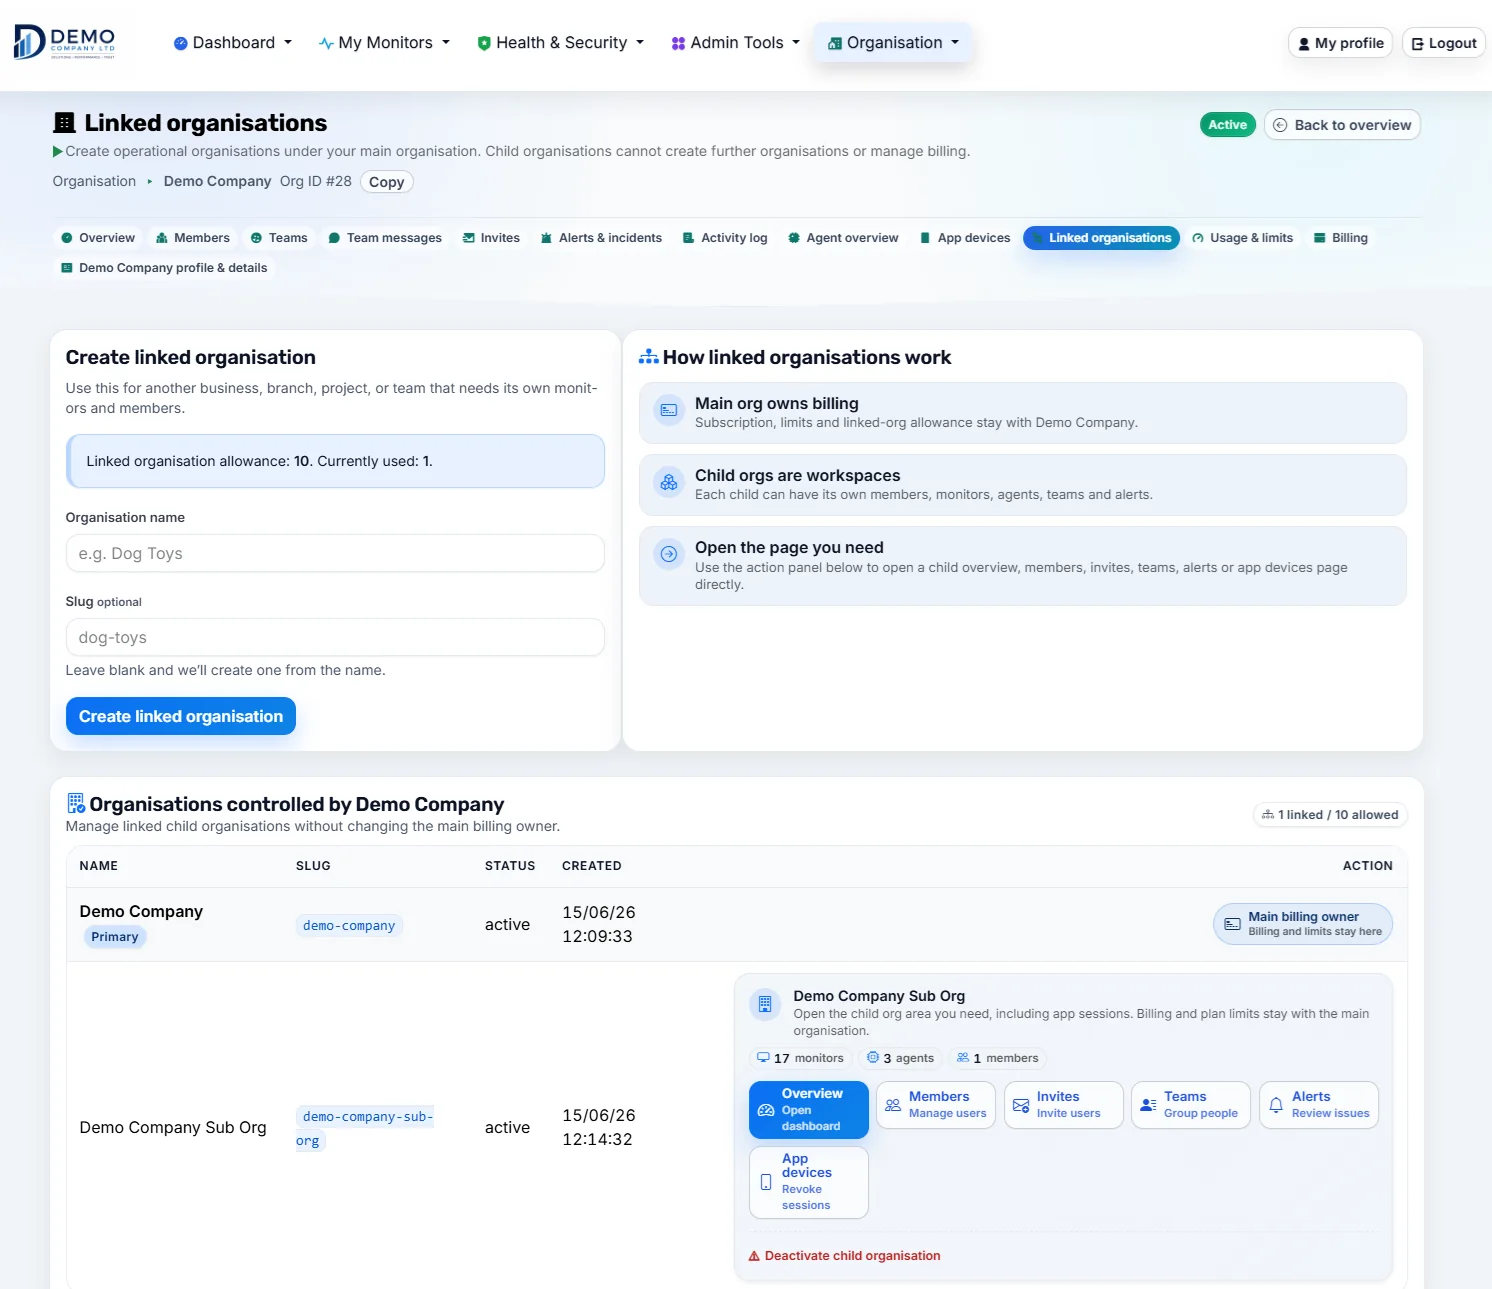Open the My Monitors dropdown
Image resolution: width=1492 pixels, height=1289 pixels.
point(385,42)
